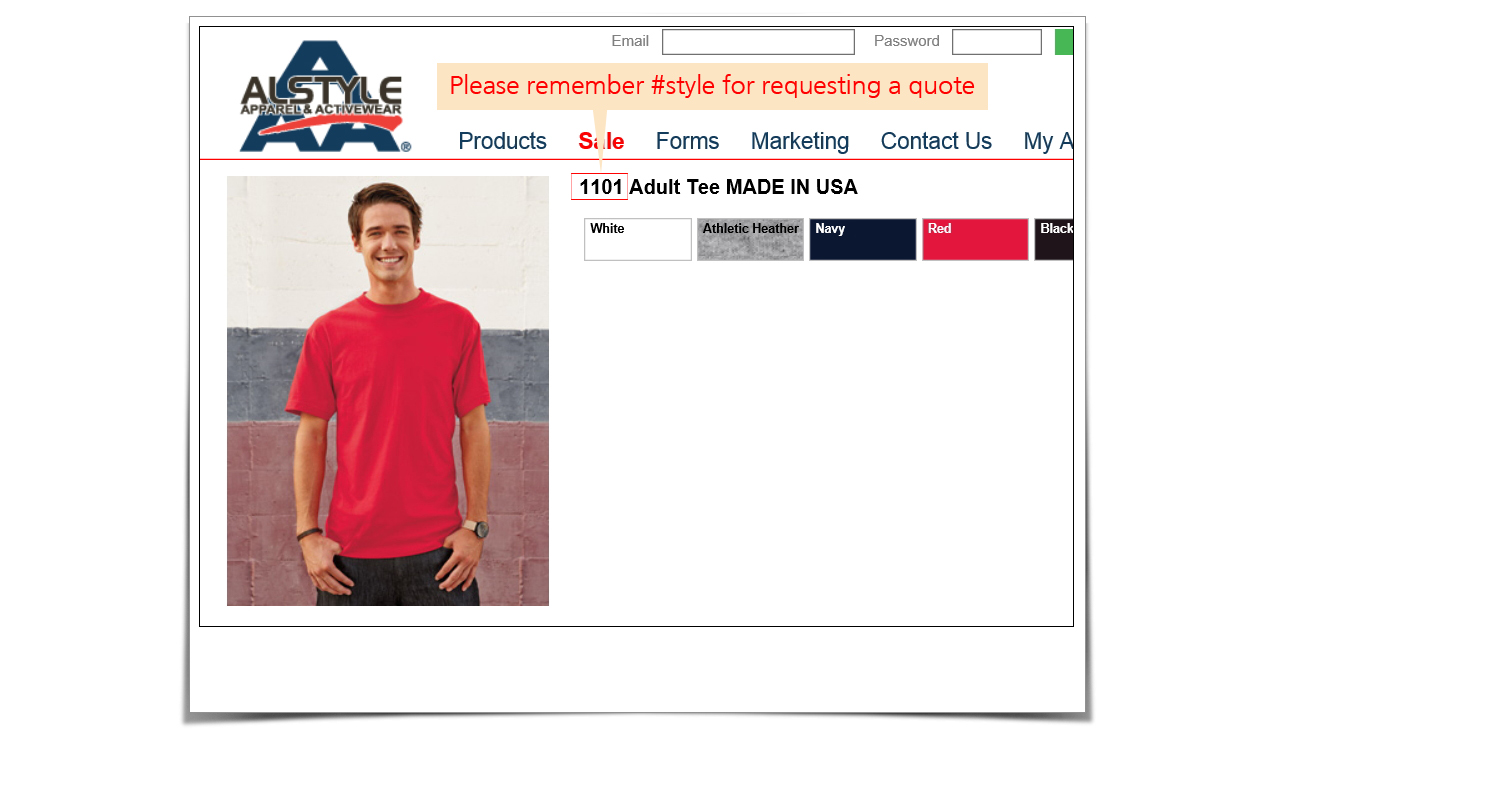Screen dimensions: 1500x800
Task: Click the Alstyle Apparel logo
Action: 324,97
